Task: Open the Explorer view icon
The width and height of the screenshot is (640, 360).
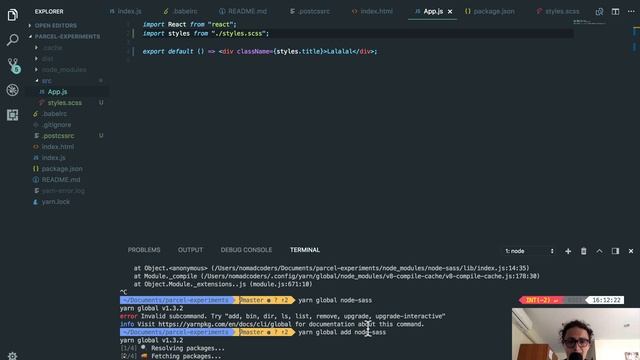Action: click(12, 15)
